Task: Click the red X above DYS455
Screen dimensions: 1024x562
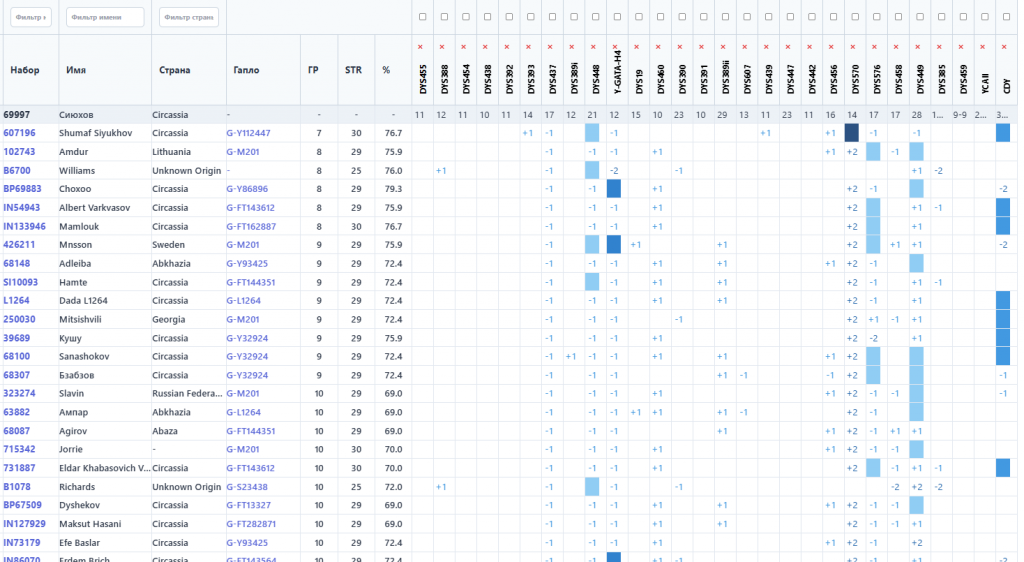Action: click(420, 47)
